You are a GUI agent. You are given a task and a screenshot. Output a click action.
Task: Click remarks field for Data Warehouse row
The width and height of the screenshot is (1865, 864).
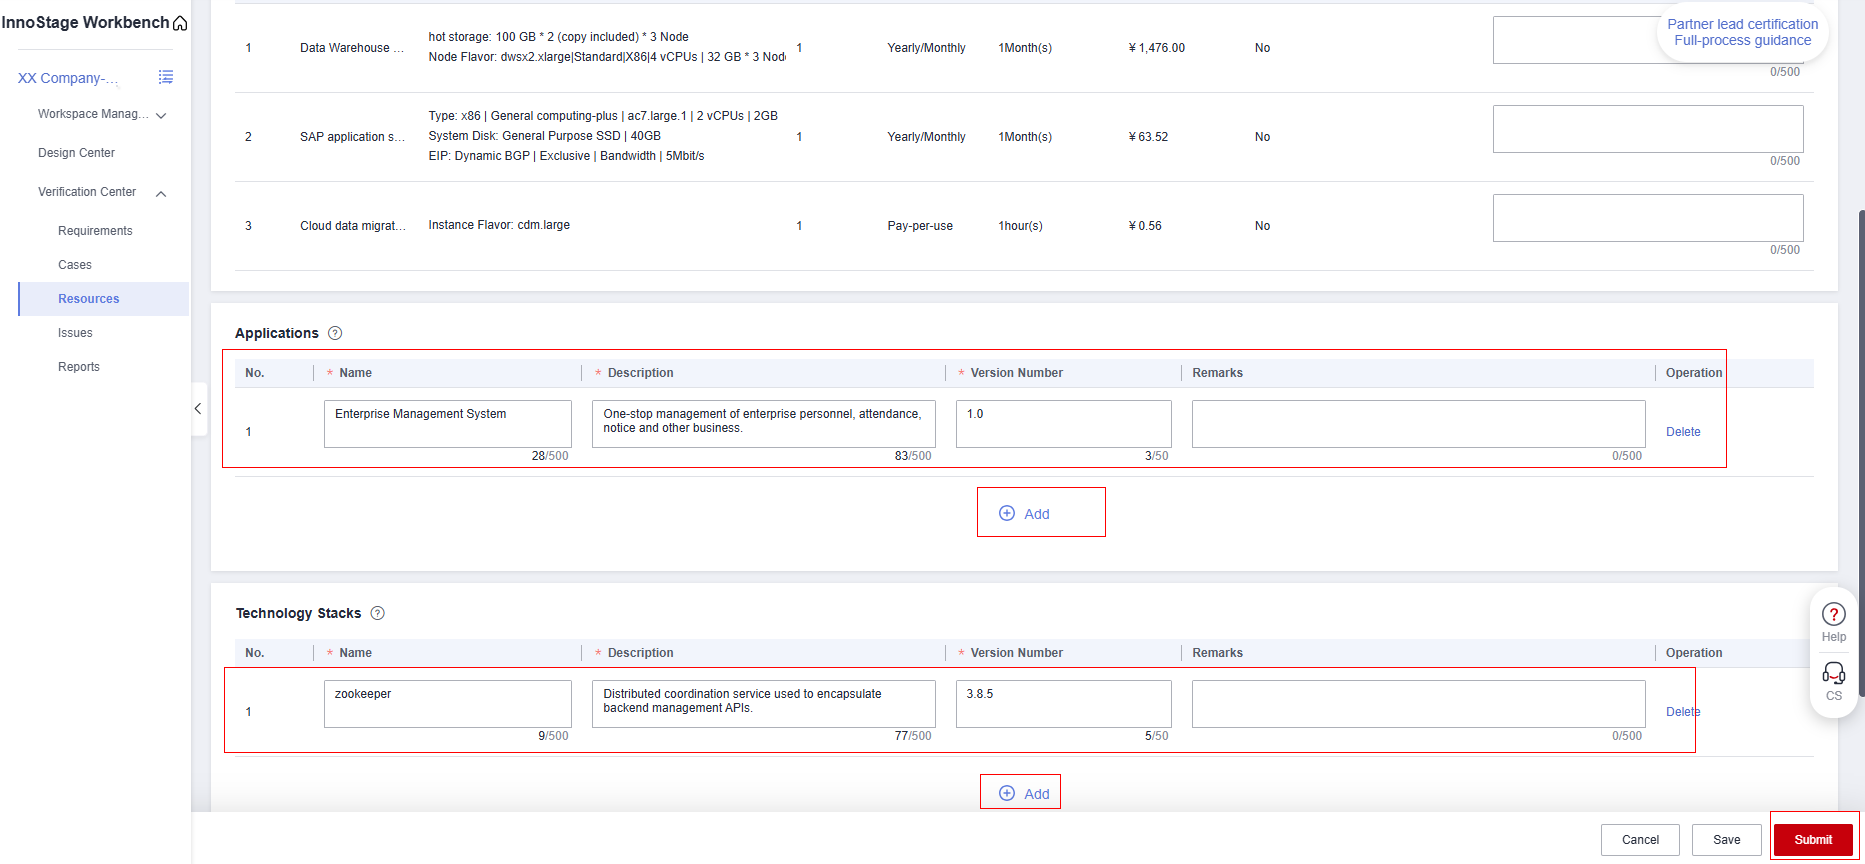pos(1648,40)
